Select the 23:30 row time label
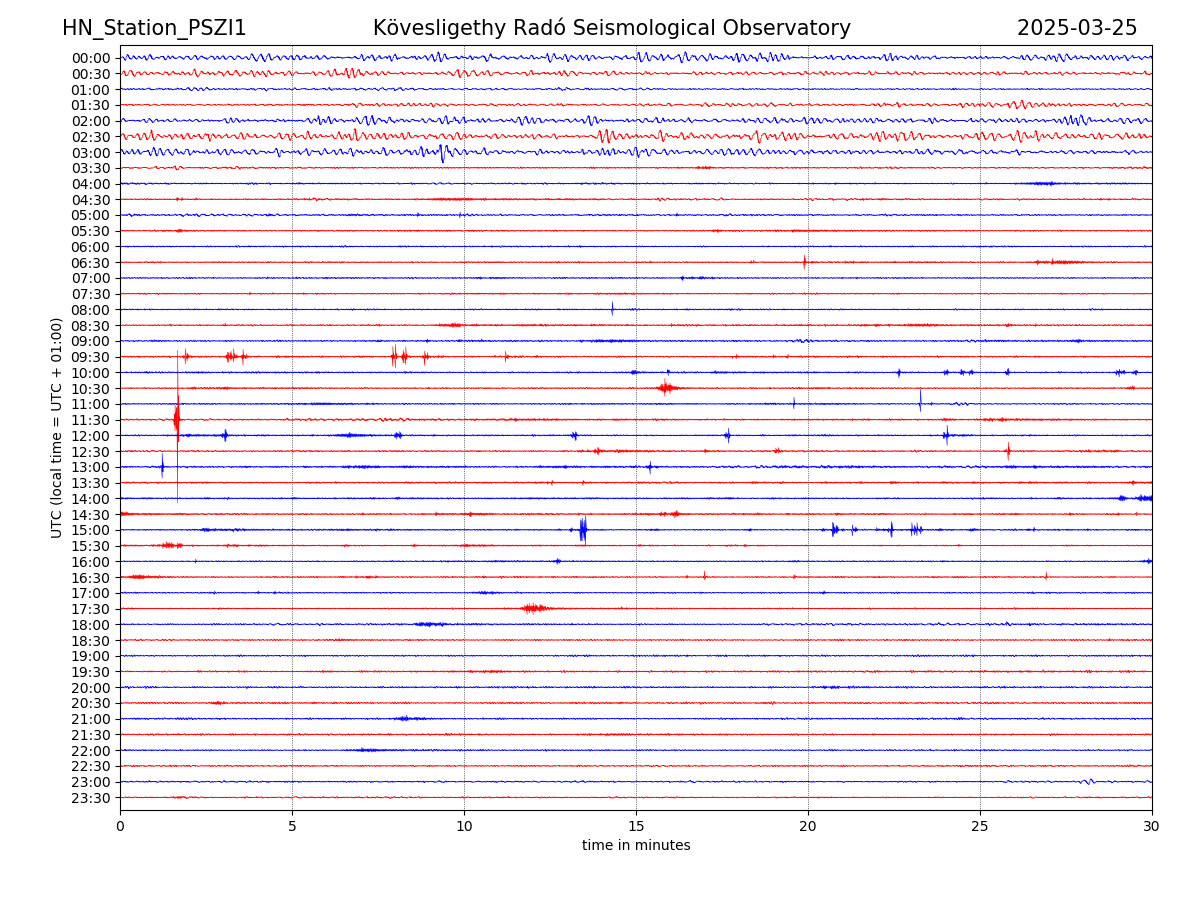 [91, 798]
